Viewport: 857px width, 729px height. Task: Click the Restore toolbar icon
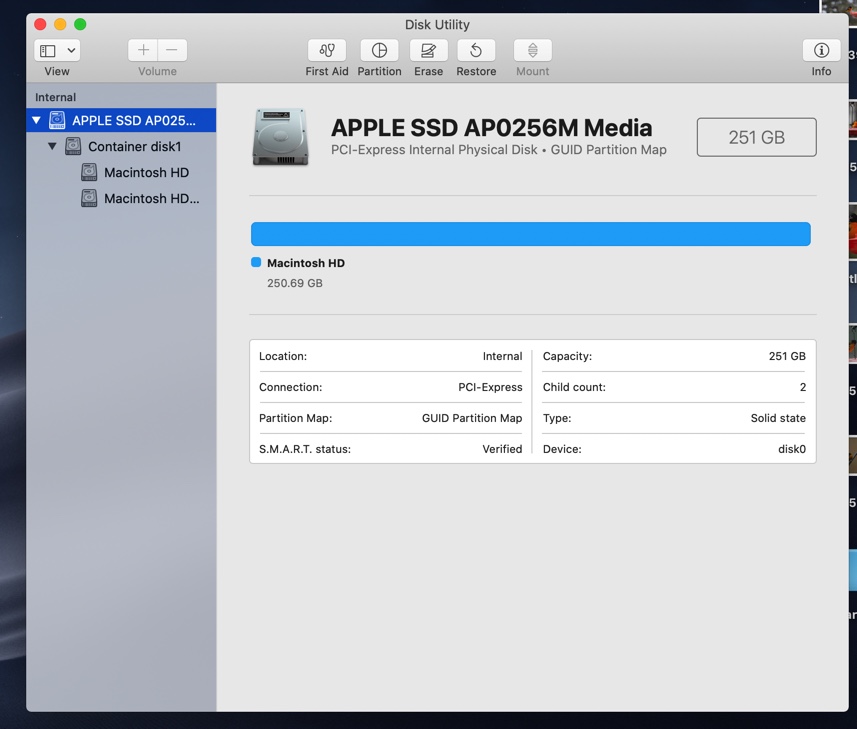(476, 50)
